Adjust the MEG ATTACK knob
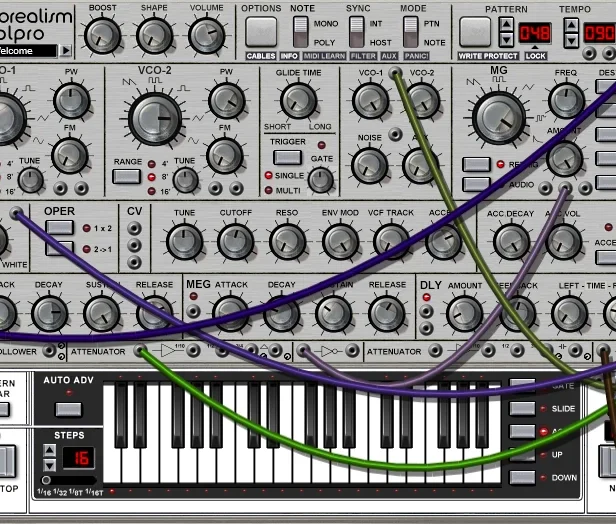The width and height of the screenshot is (616, 524). click(x=231, y=314)
